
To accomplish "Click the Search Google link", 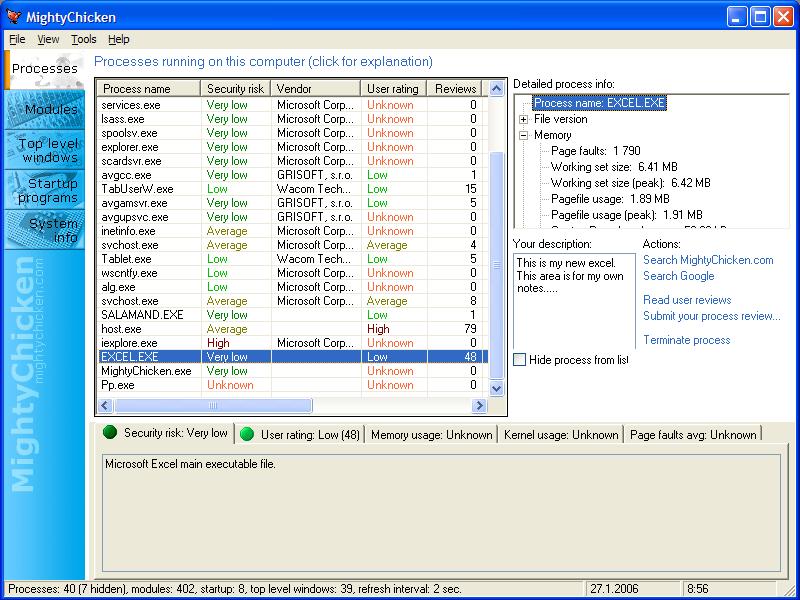I will 679,276.
